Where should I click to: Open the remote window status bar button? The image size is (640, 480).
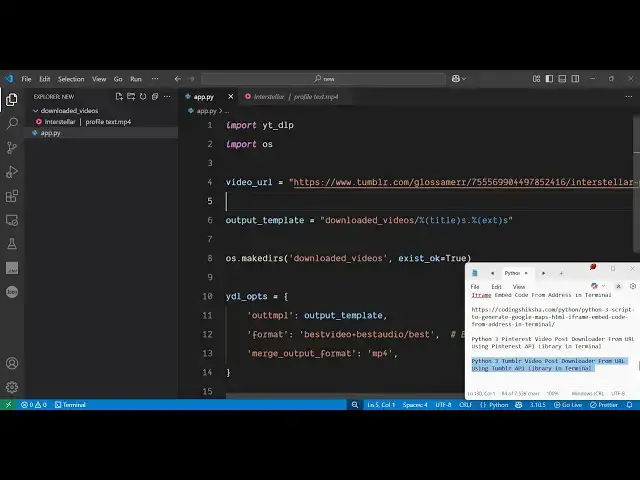point(8,405)
